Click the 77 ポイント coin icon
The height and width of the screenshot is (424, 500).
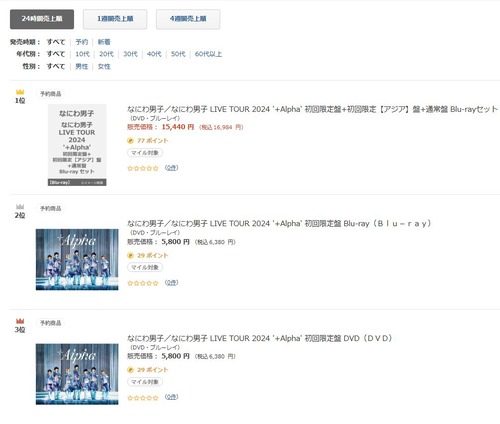pos(130,141)
